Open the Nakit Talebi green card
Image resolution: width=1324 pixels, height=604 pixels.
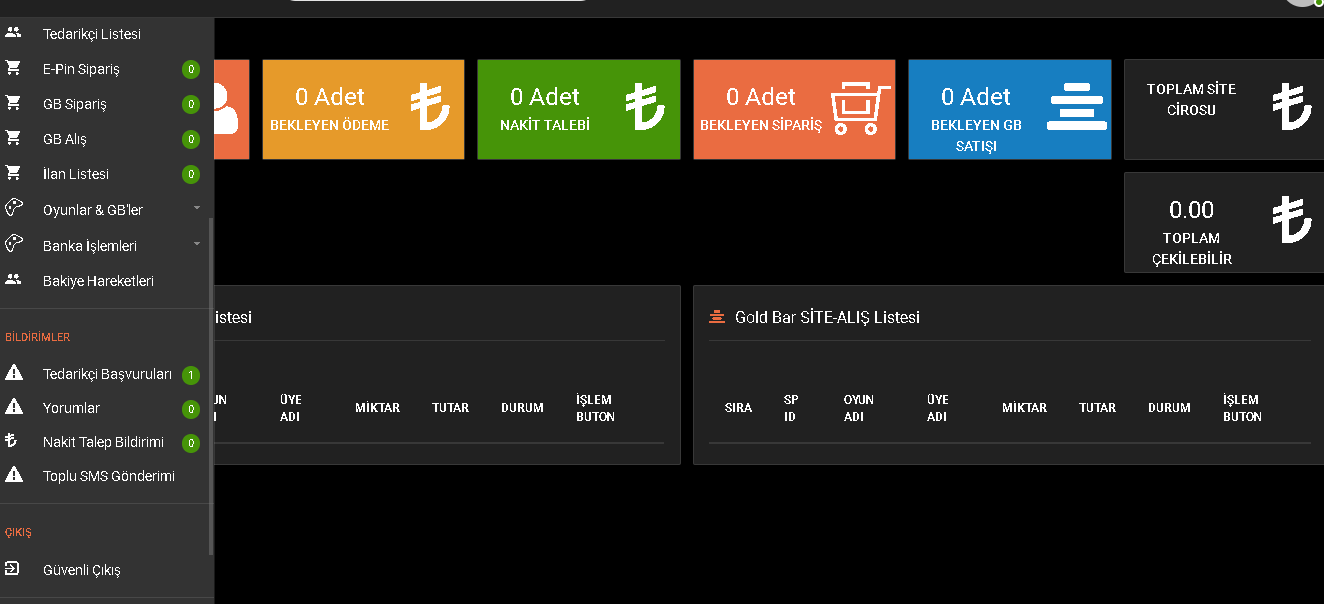[x=578, y=109]
